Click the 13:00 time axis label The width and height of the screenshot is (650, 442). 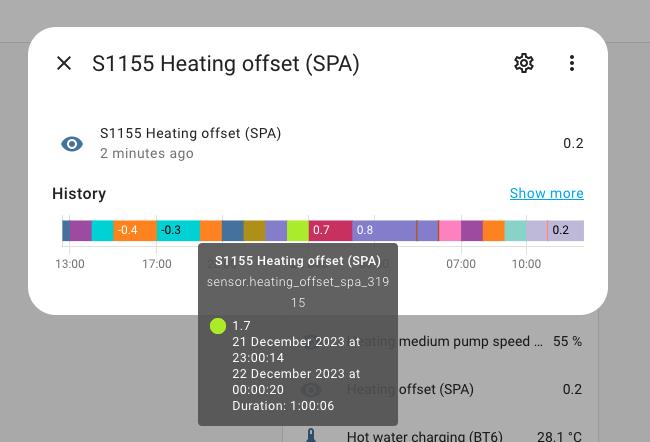[70, 264]
